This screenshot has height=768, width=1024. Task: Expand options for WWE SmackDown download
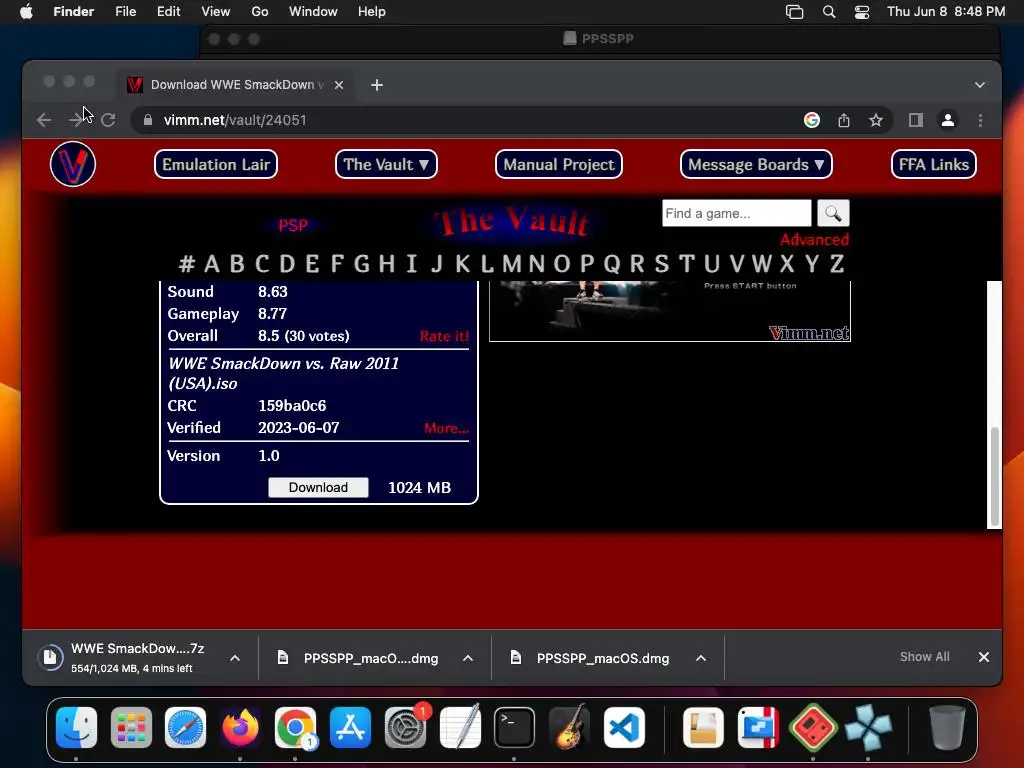tap(235, 658)
